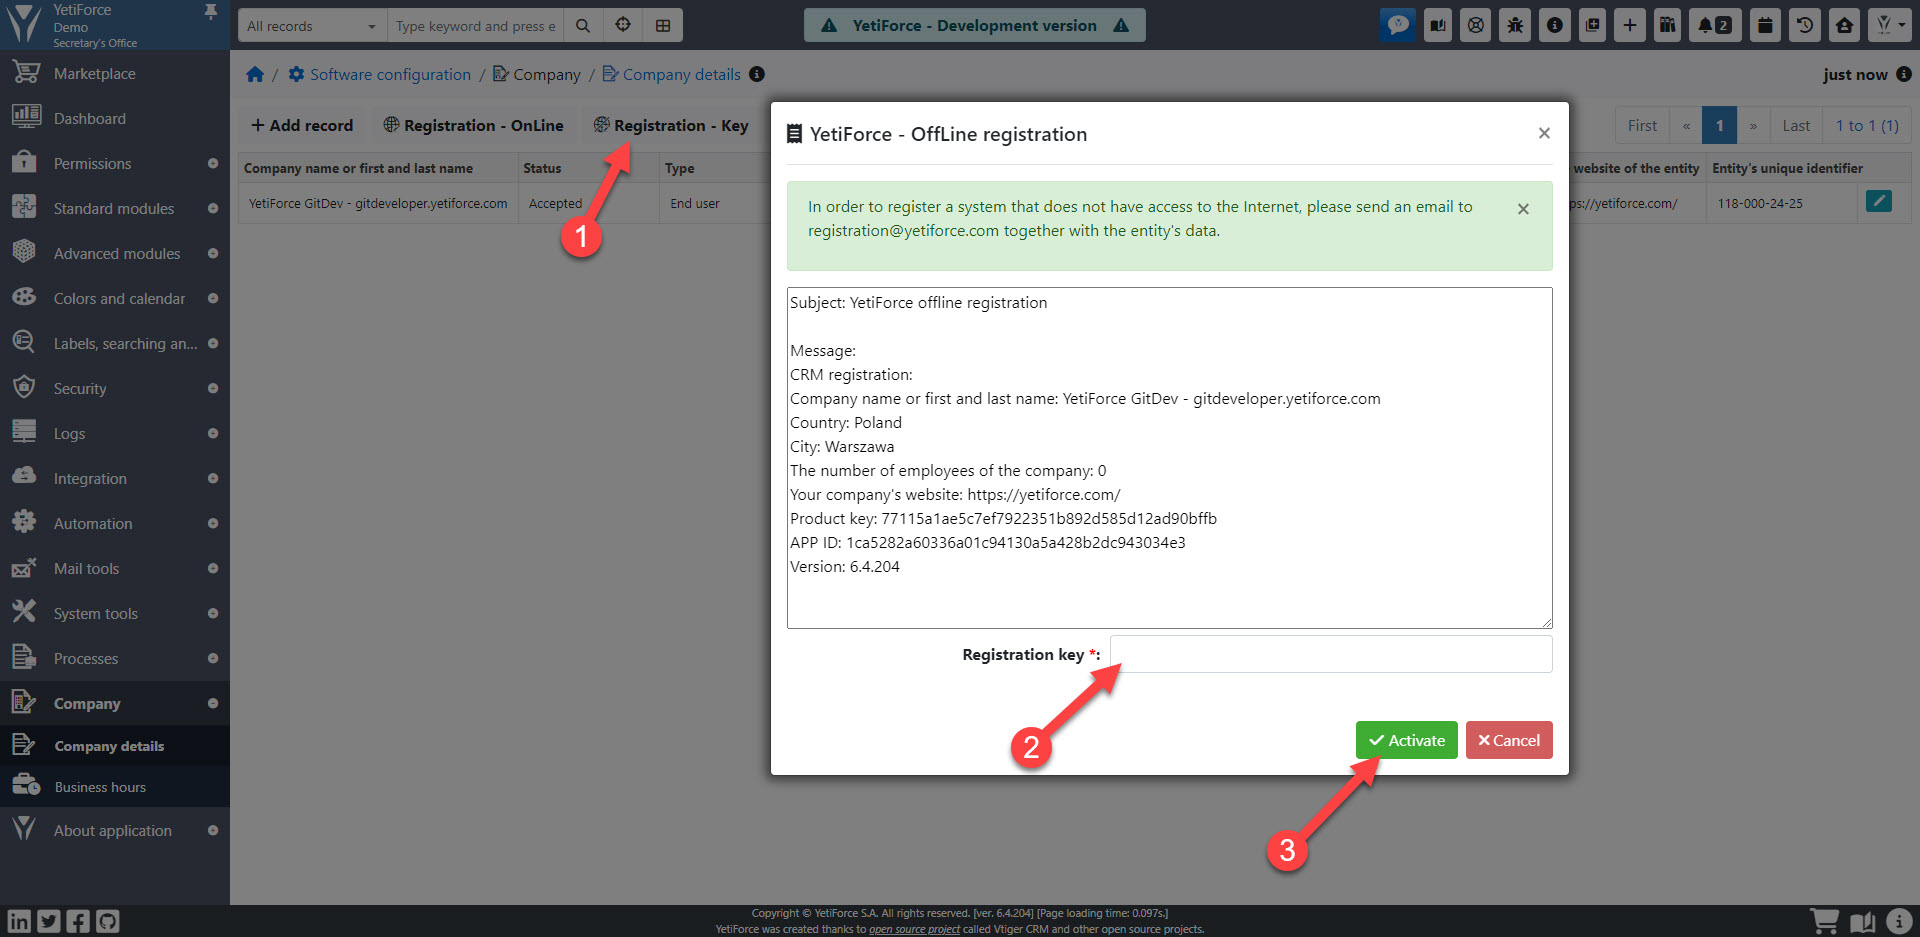This screenshot has width=1920, height=937.
Task: Expand Integration sidebar menu
Action: [115, 478]
